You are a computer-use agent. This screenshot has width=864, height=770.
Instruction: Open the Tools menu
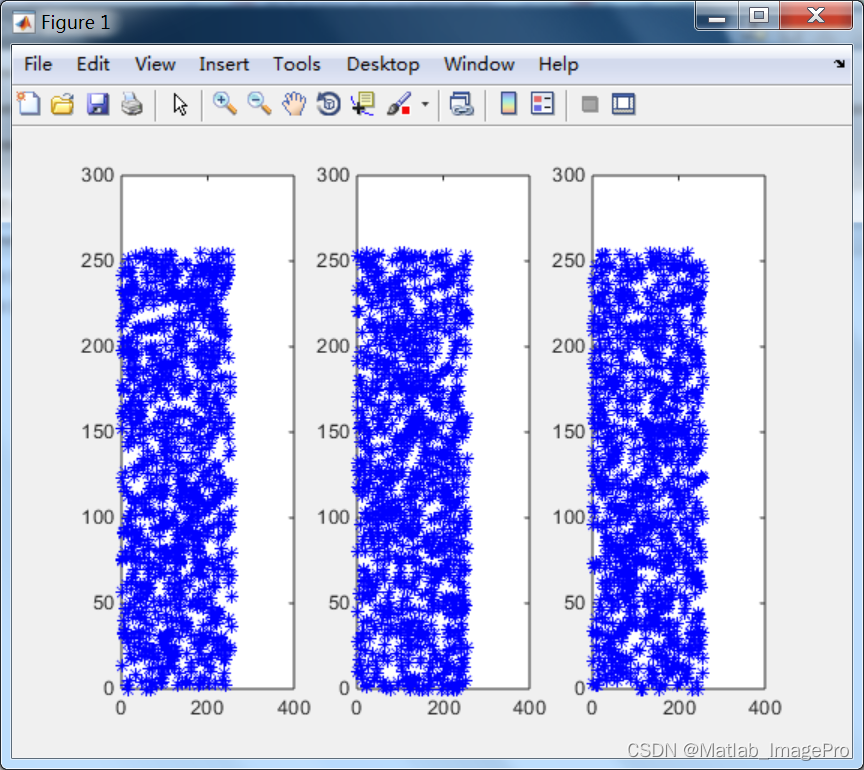pyautogui.click(x=296, y=64)
